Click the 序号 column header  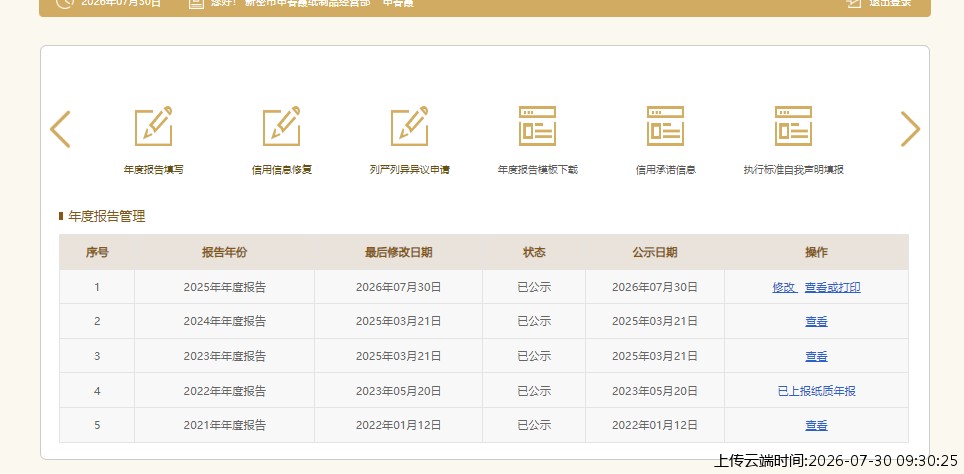[97, 252]
